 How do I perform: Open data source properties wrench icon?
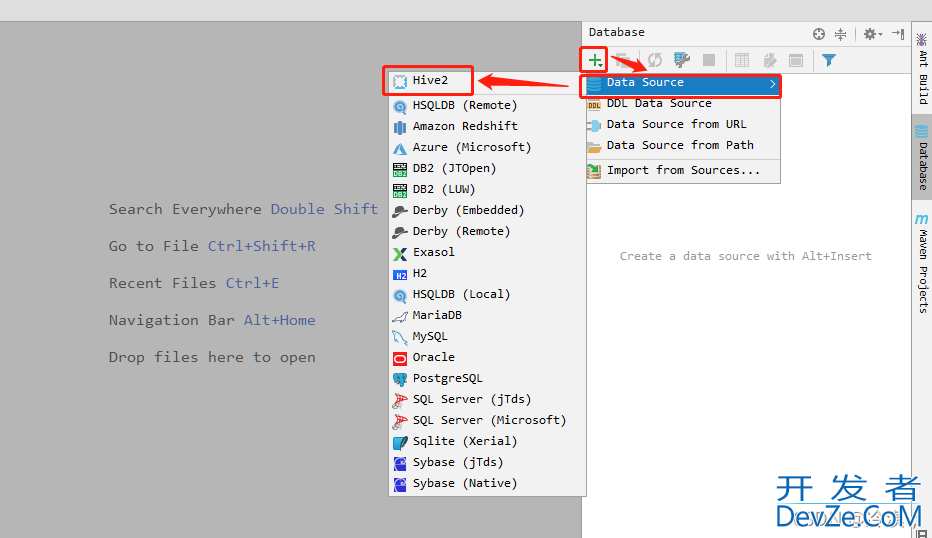tap(681, 60)
